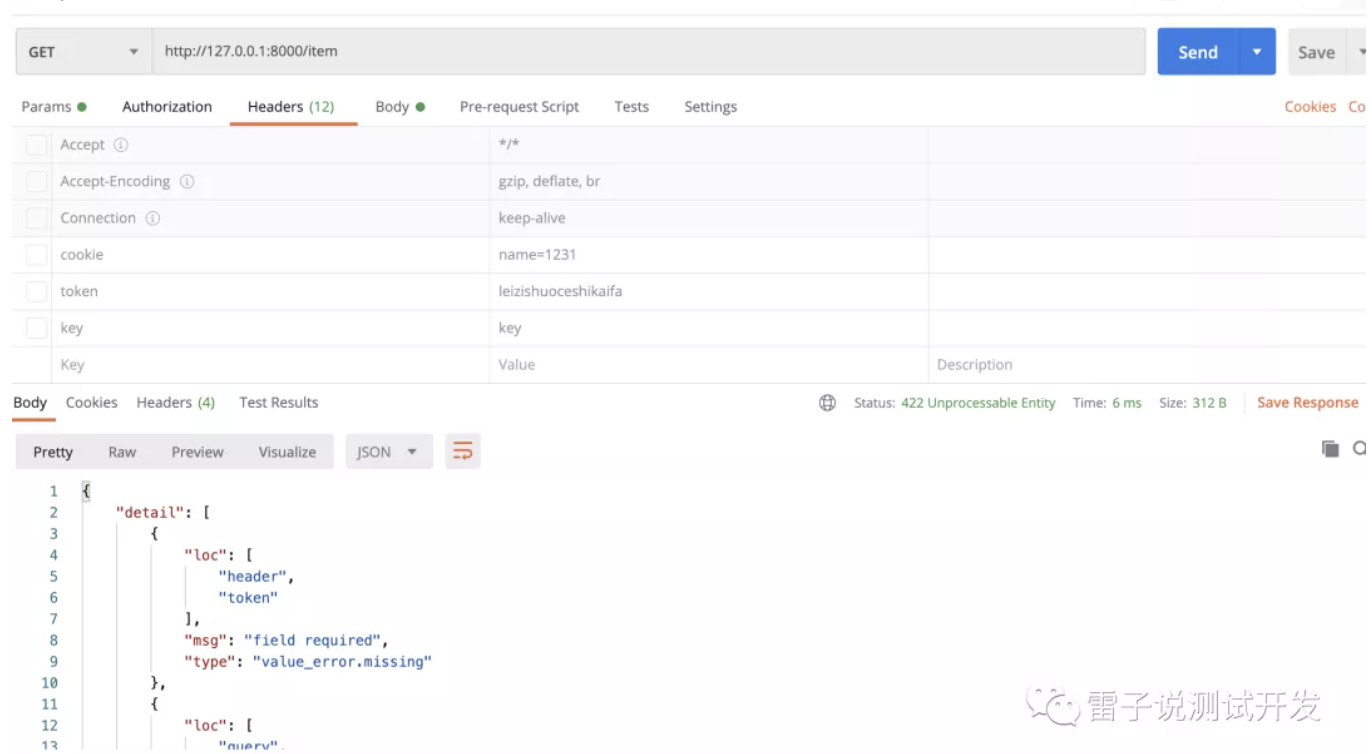Click the Accept-Encoding info icon

point(187,182)
